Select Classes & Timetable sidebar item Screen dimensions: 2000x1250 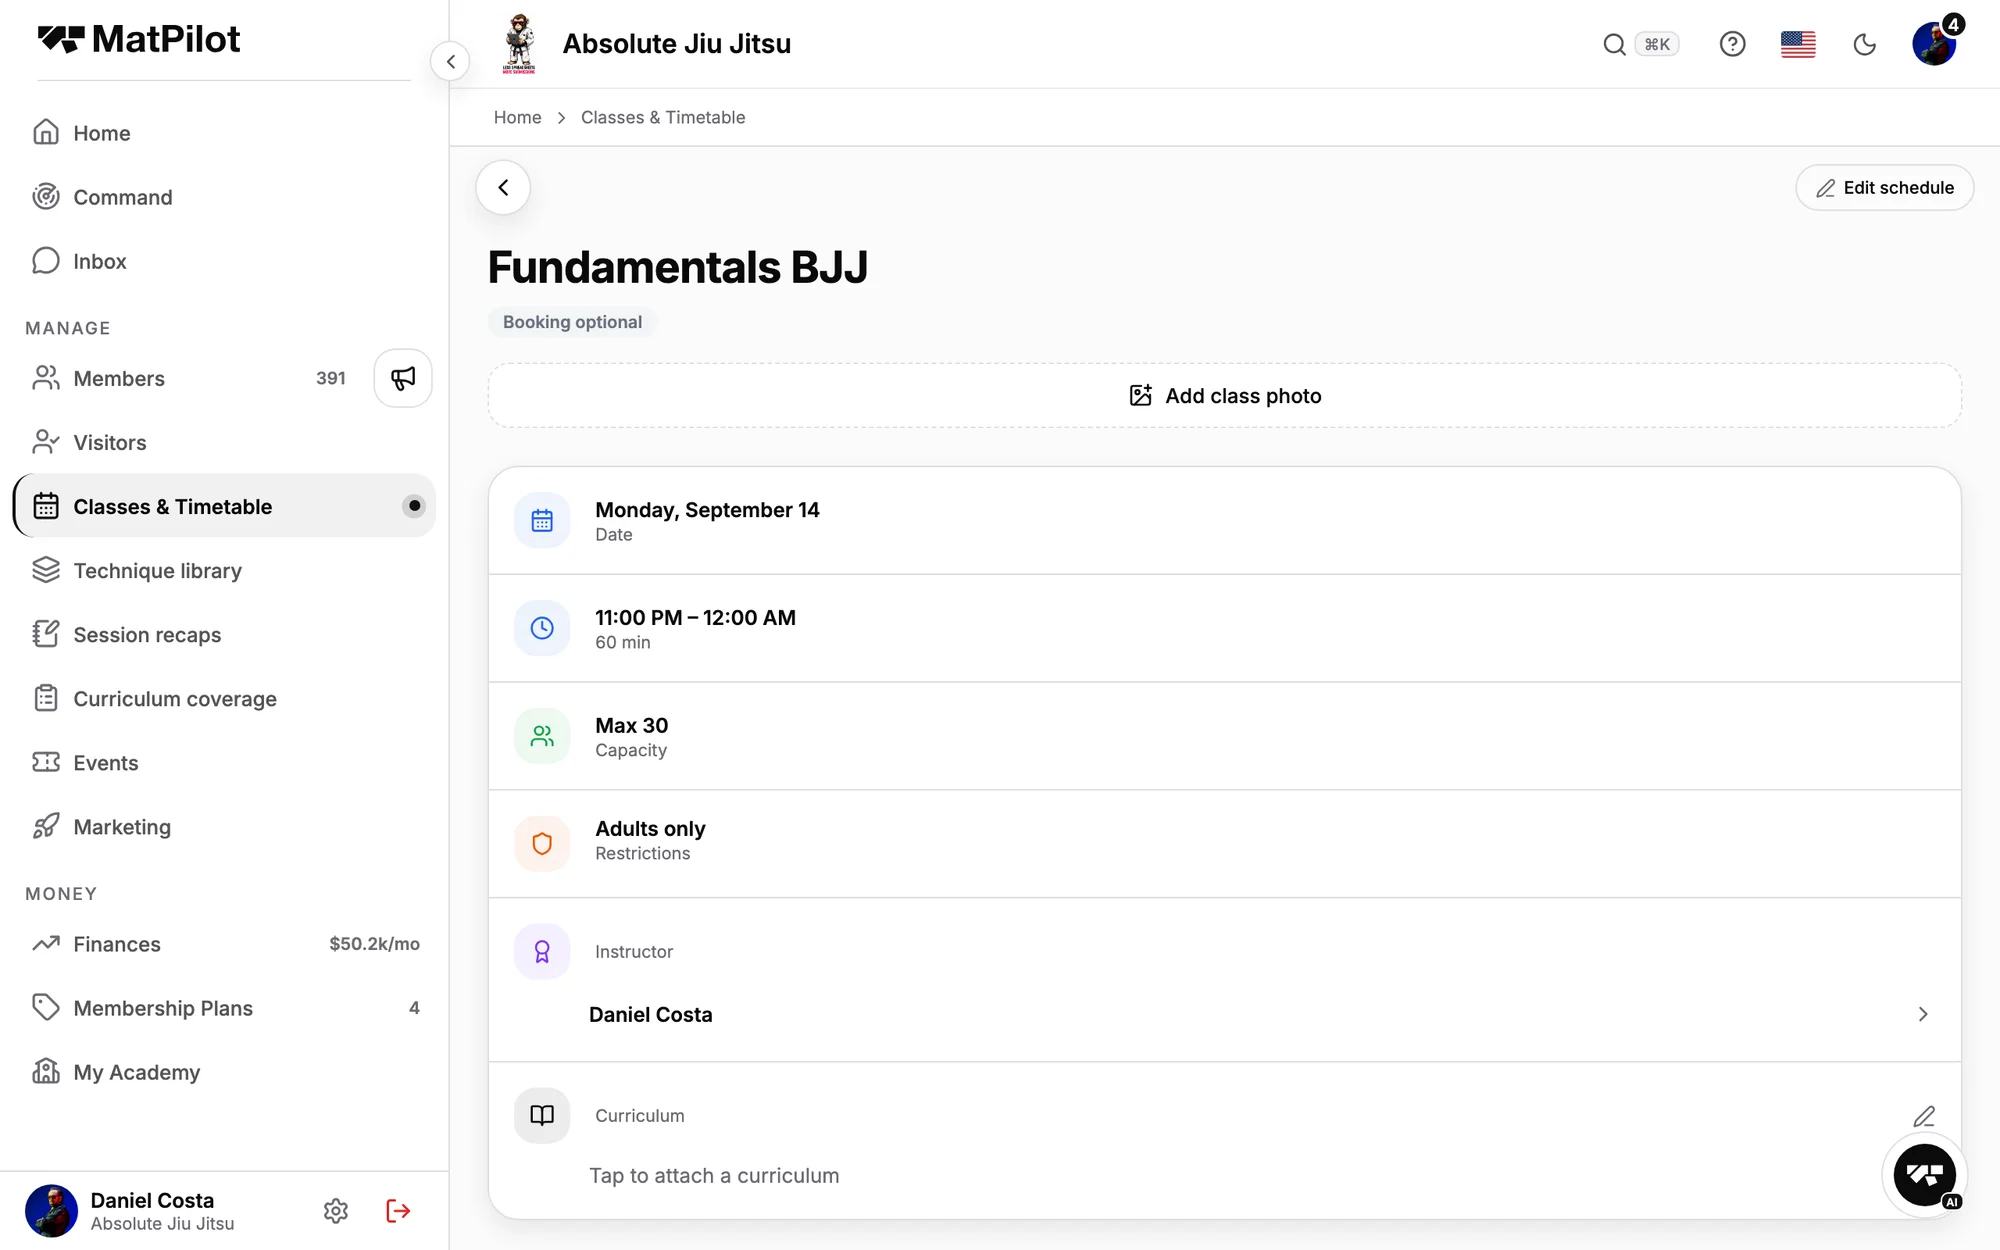coord(225,506)
